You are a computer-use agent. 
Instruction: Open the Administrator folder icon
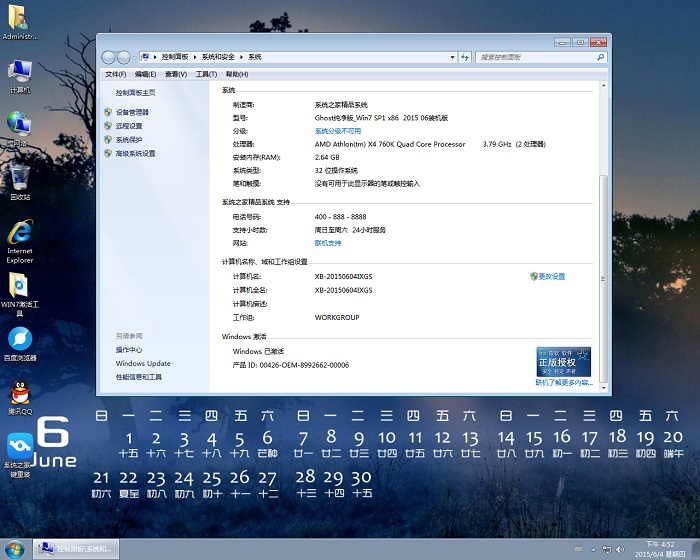20,18
